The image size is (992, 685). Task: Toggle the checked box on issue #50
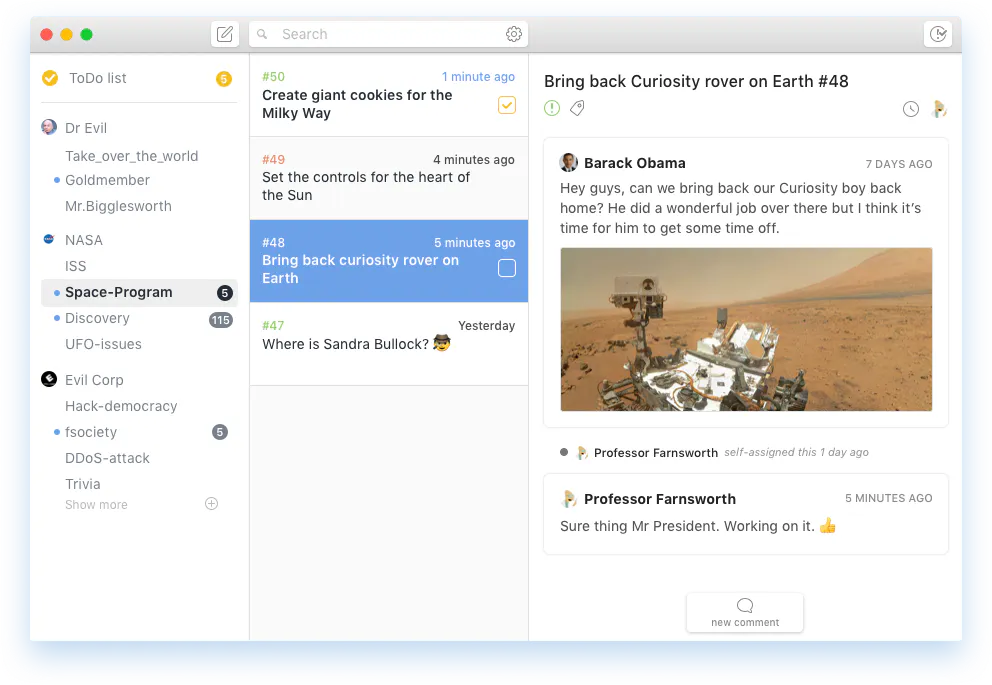[x=507, y=105]
